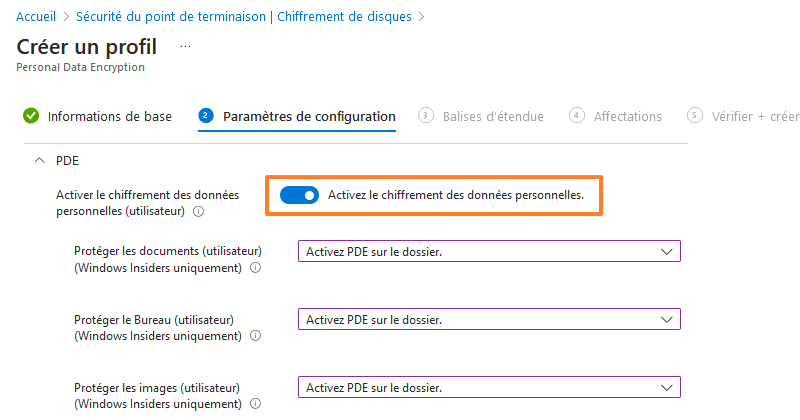Click info icon beside Protéger les documents
Screen dimensions: 800x420
(255, 268)
